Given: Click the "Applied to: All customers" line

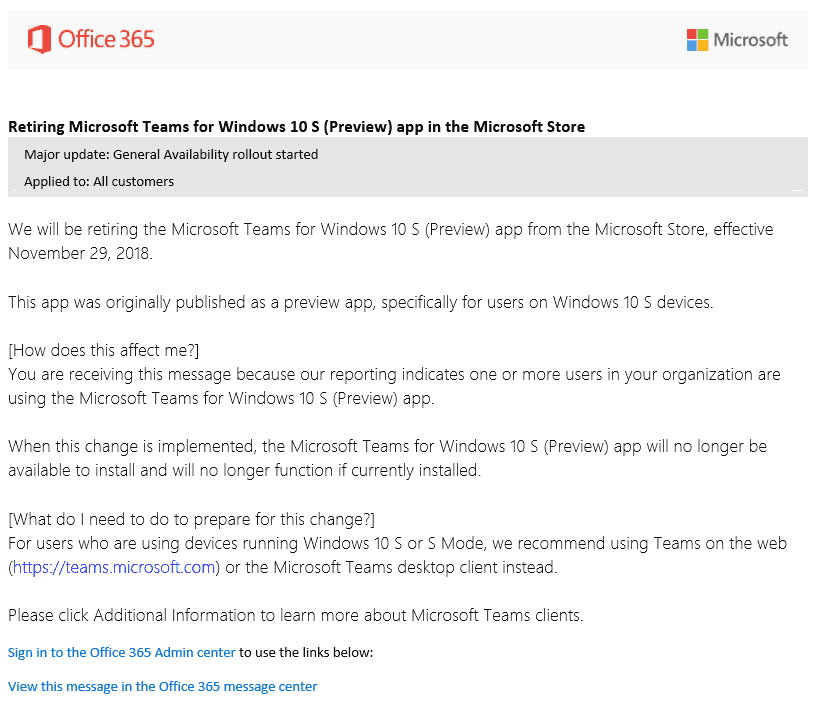Looking at the screenshot, I should (99, 182).
